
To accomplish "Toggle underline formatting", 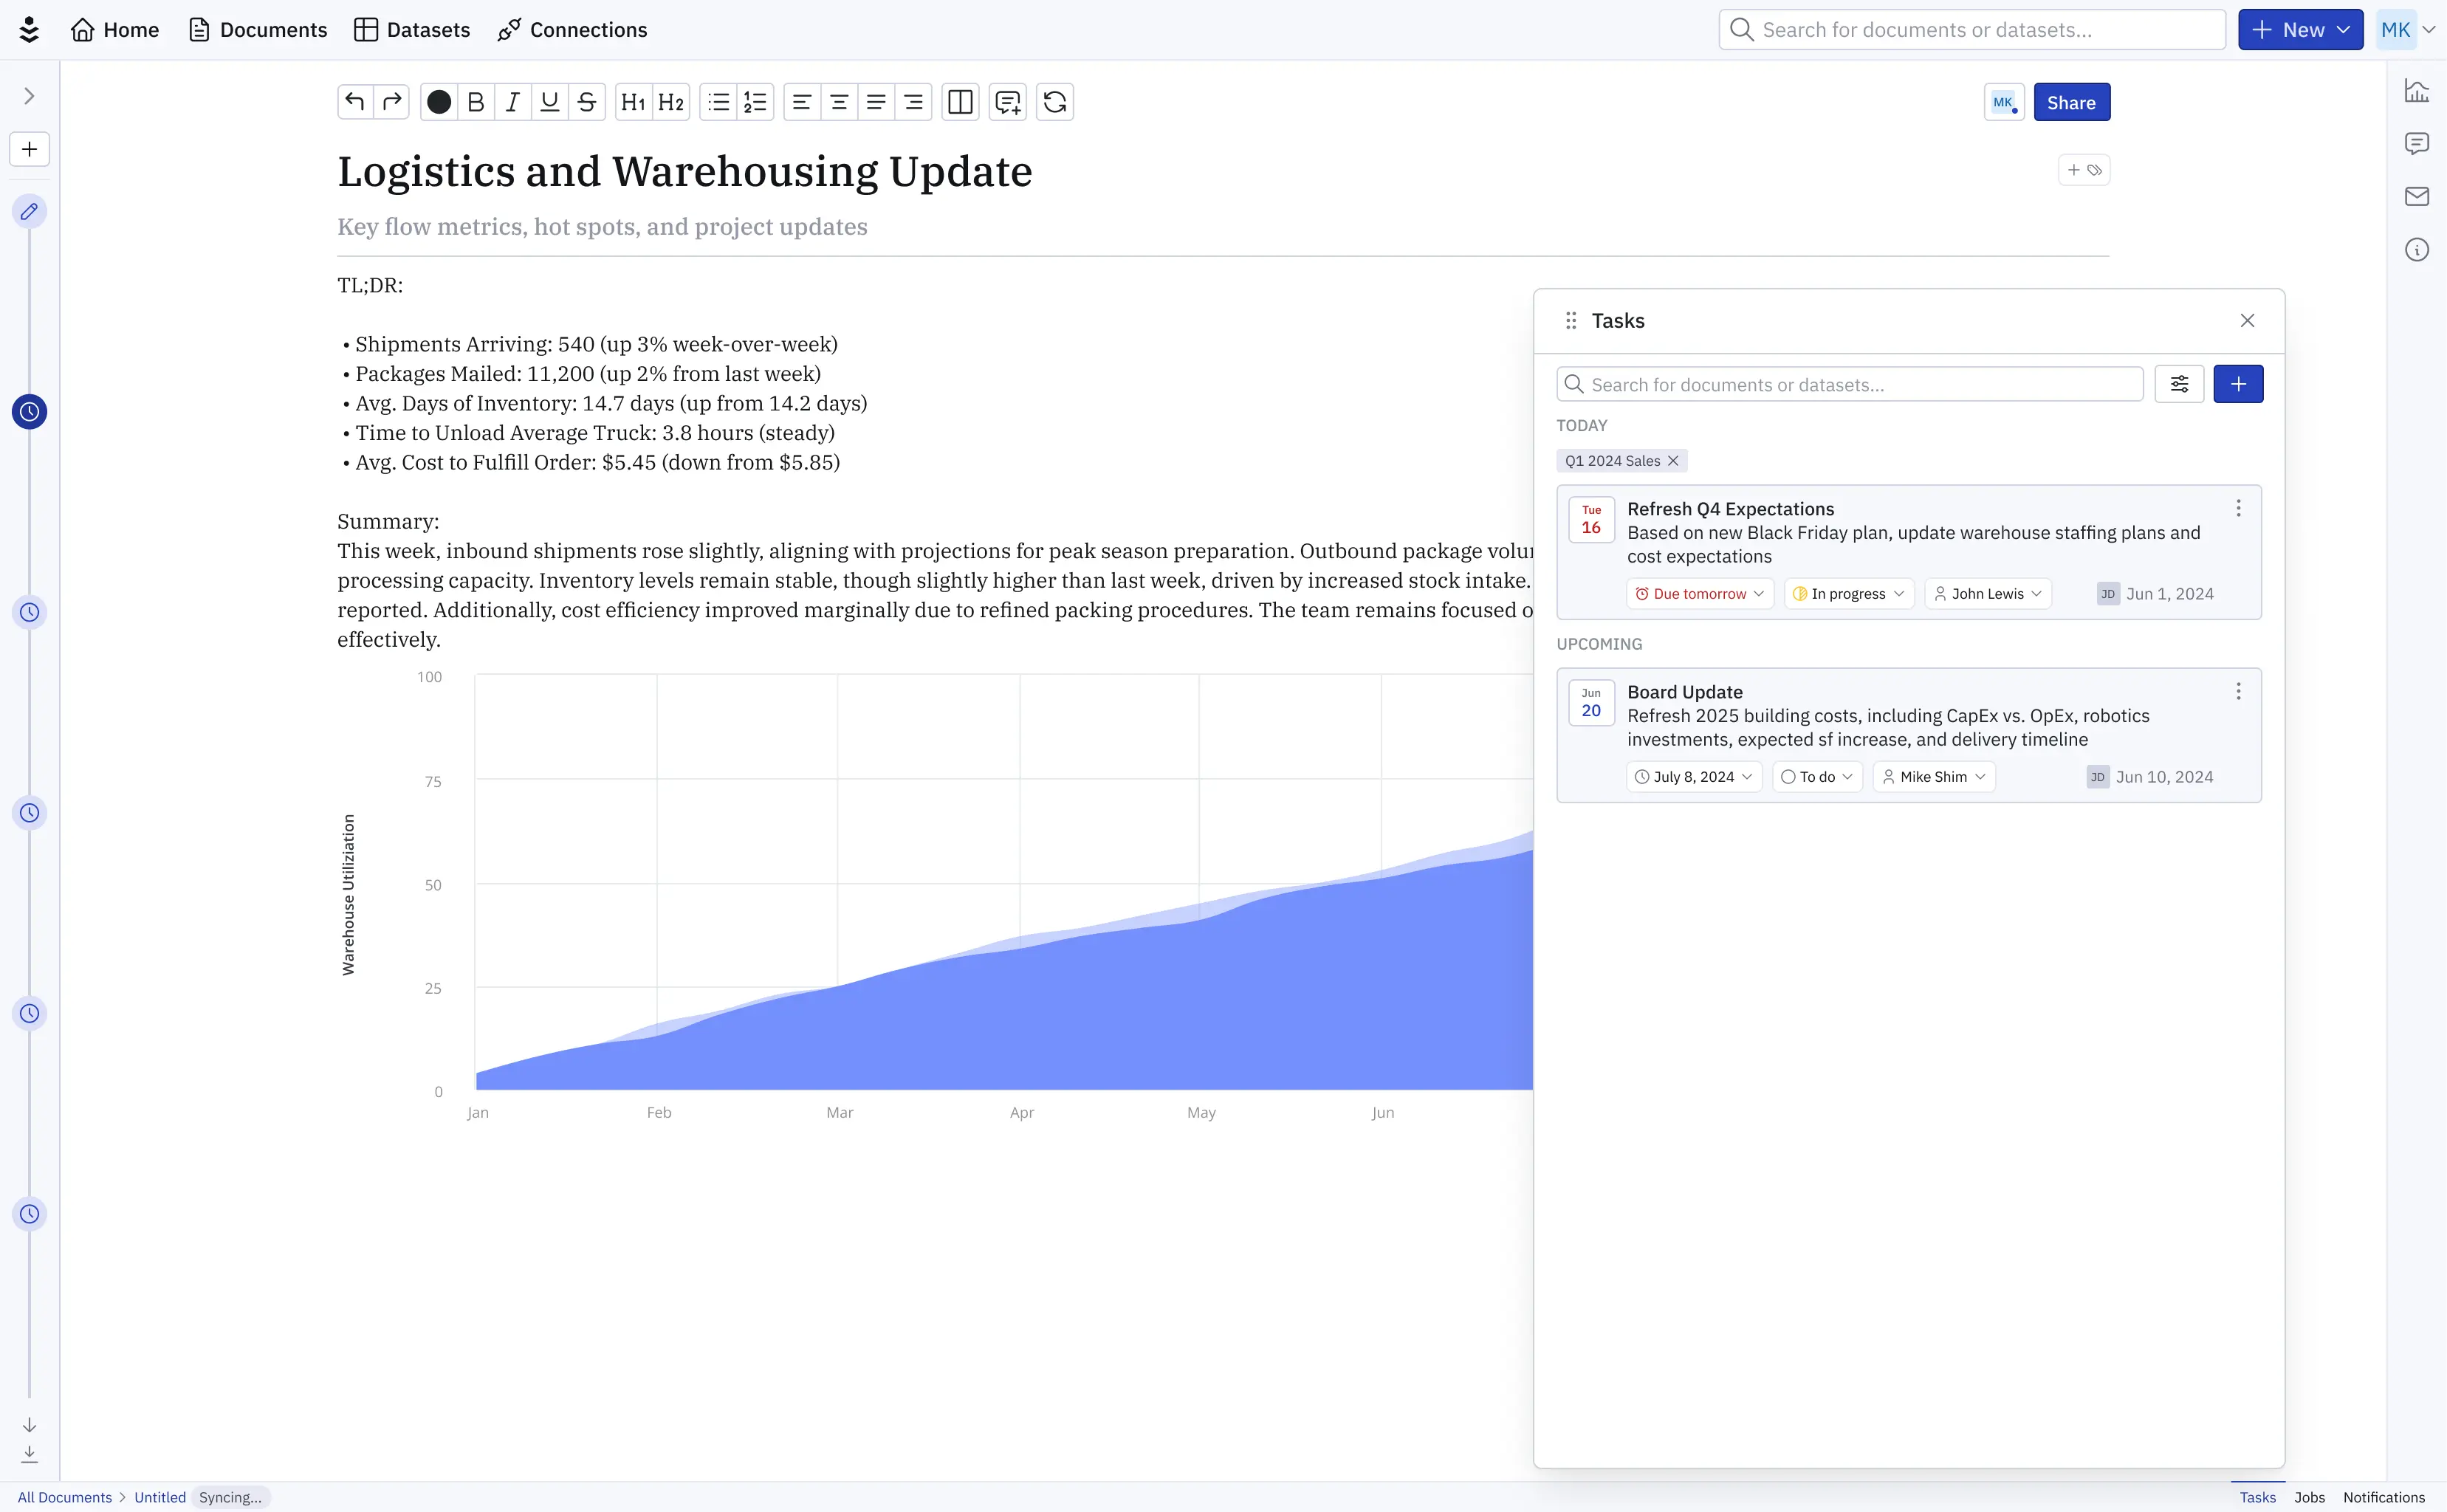I will (x=549, y=101).
